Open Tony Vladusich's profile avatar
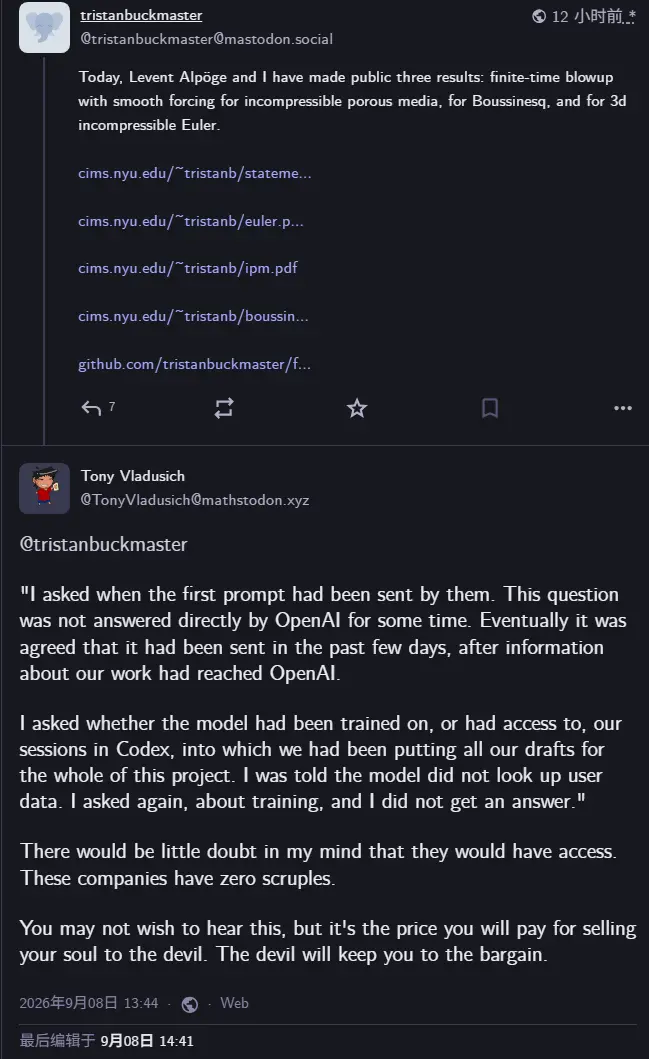This screenshot has height=1059, width=649. click(45, 488)
